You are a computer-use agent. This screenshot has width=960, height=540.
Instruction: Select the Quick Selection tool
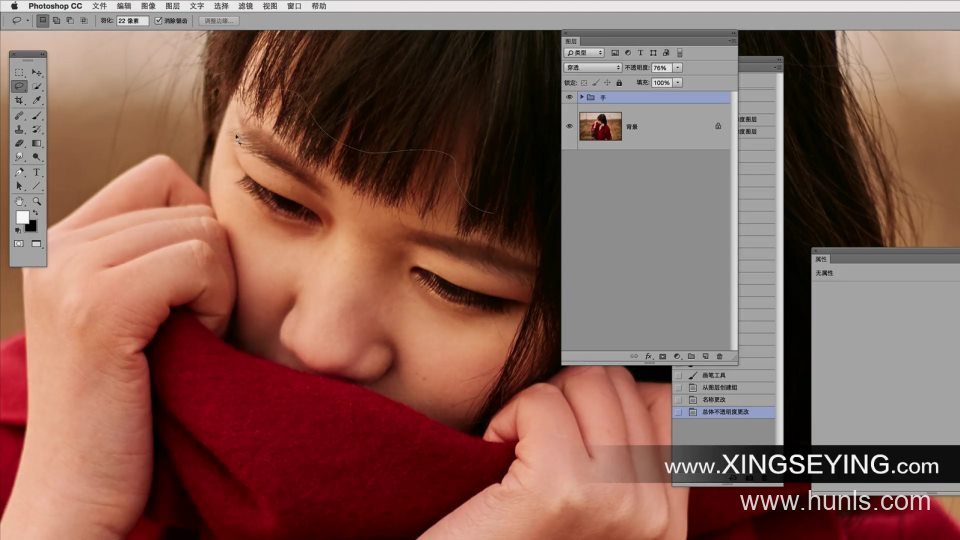37,86
